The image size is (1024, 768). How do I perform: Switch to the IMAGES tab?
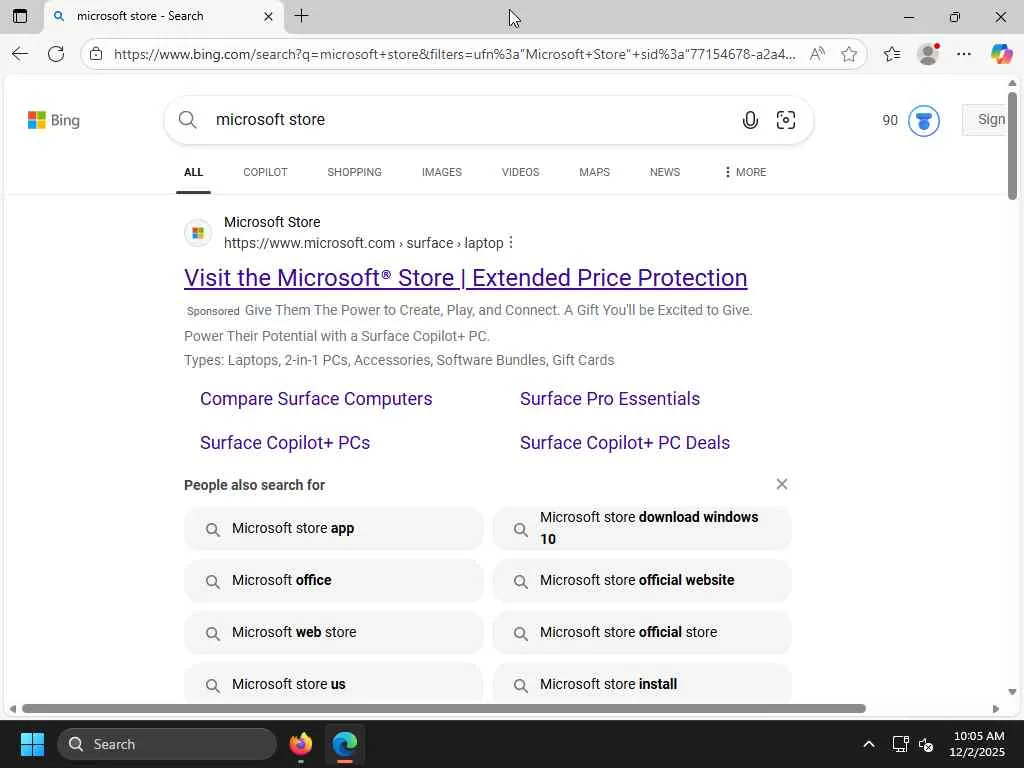click(441, 172)
